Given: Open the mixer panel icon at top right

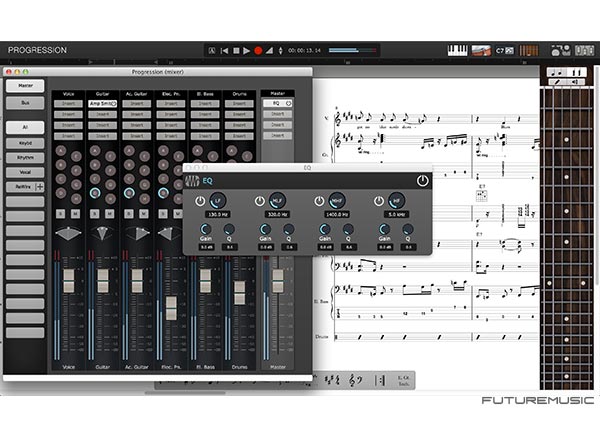Looking at the screenshot, I should (584, 51).
